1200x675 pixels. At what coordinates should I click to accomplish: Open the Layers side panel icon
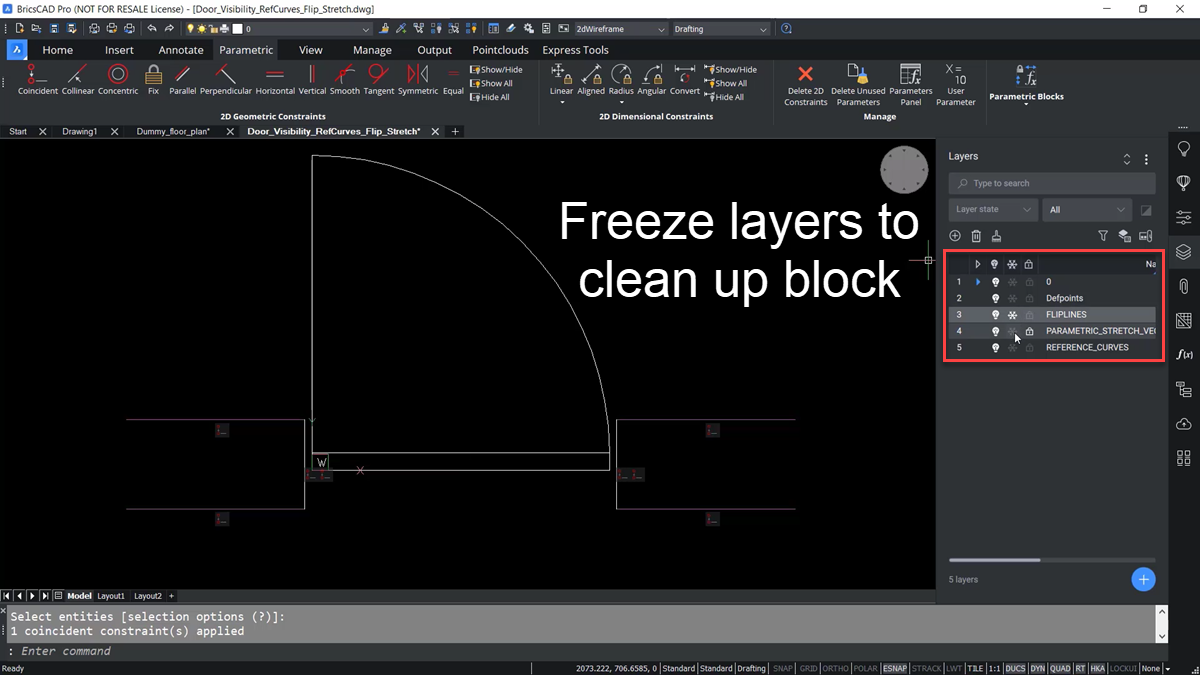point(1184,252)
